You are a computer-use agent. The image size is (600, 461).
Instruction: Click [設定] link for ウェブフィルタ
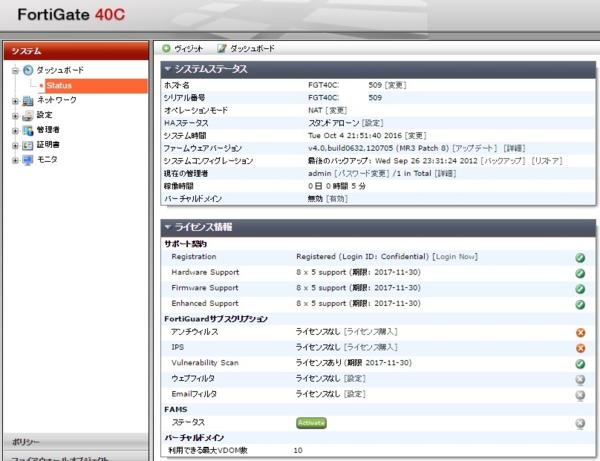click(355, 378)
